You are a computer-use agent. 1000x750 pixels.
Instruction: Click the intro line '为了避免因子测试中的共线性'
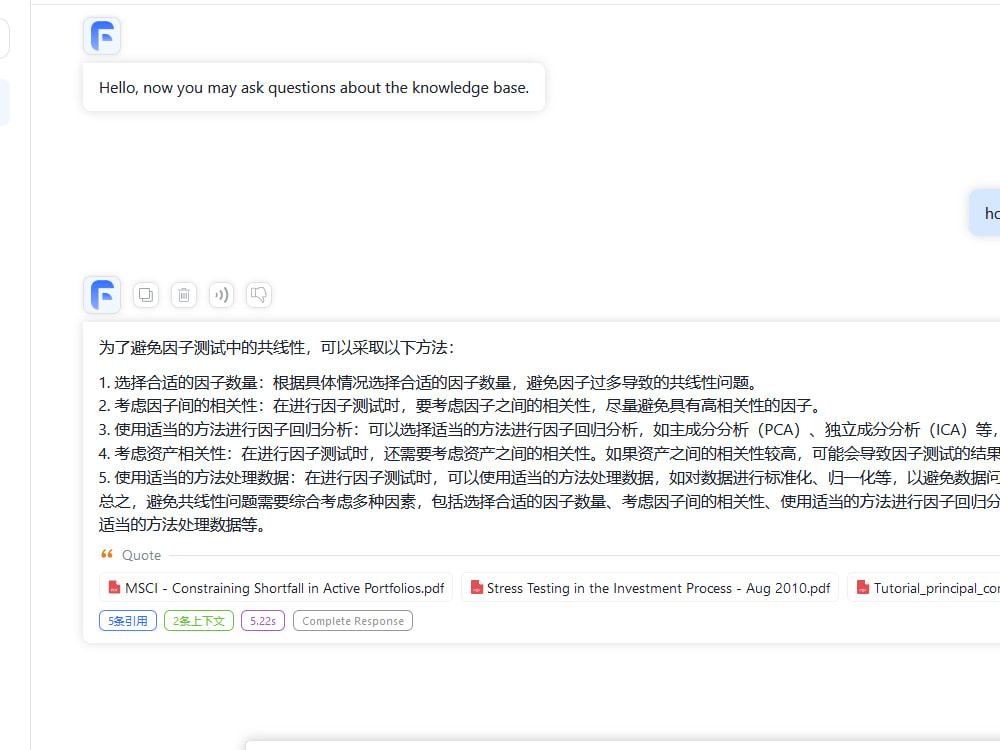(277, 348)
